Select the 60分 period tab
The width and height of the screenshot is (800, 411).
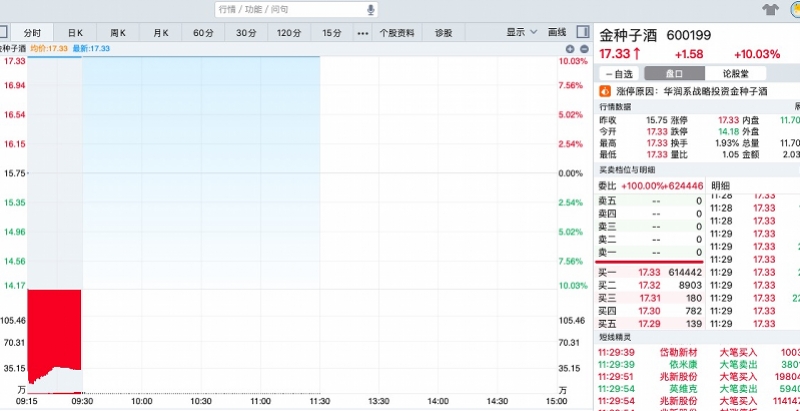click(204, 33)
